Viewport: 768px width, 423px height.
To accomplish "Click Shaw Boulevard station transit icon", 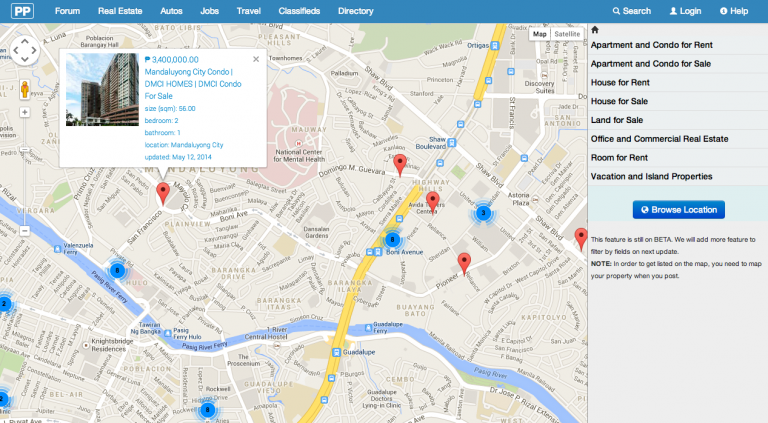I will 452,142.
